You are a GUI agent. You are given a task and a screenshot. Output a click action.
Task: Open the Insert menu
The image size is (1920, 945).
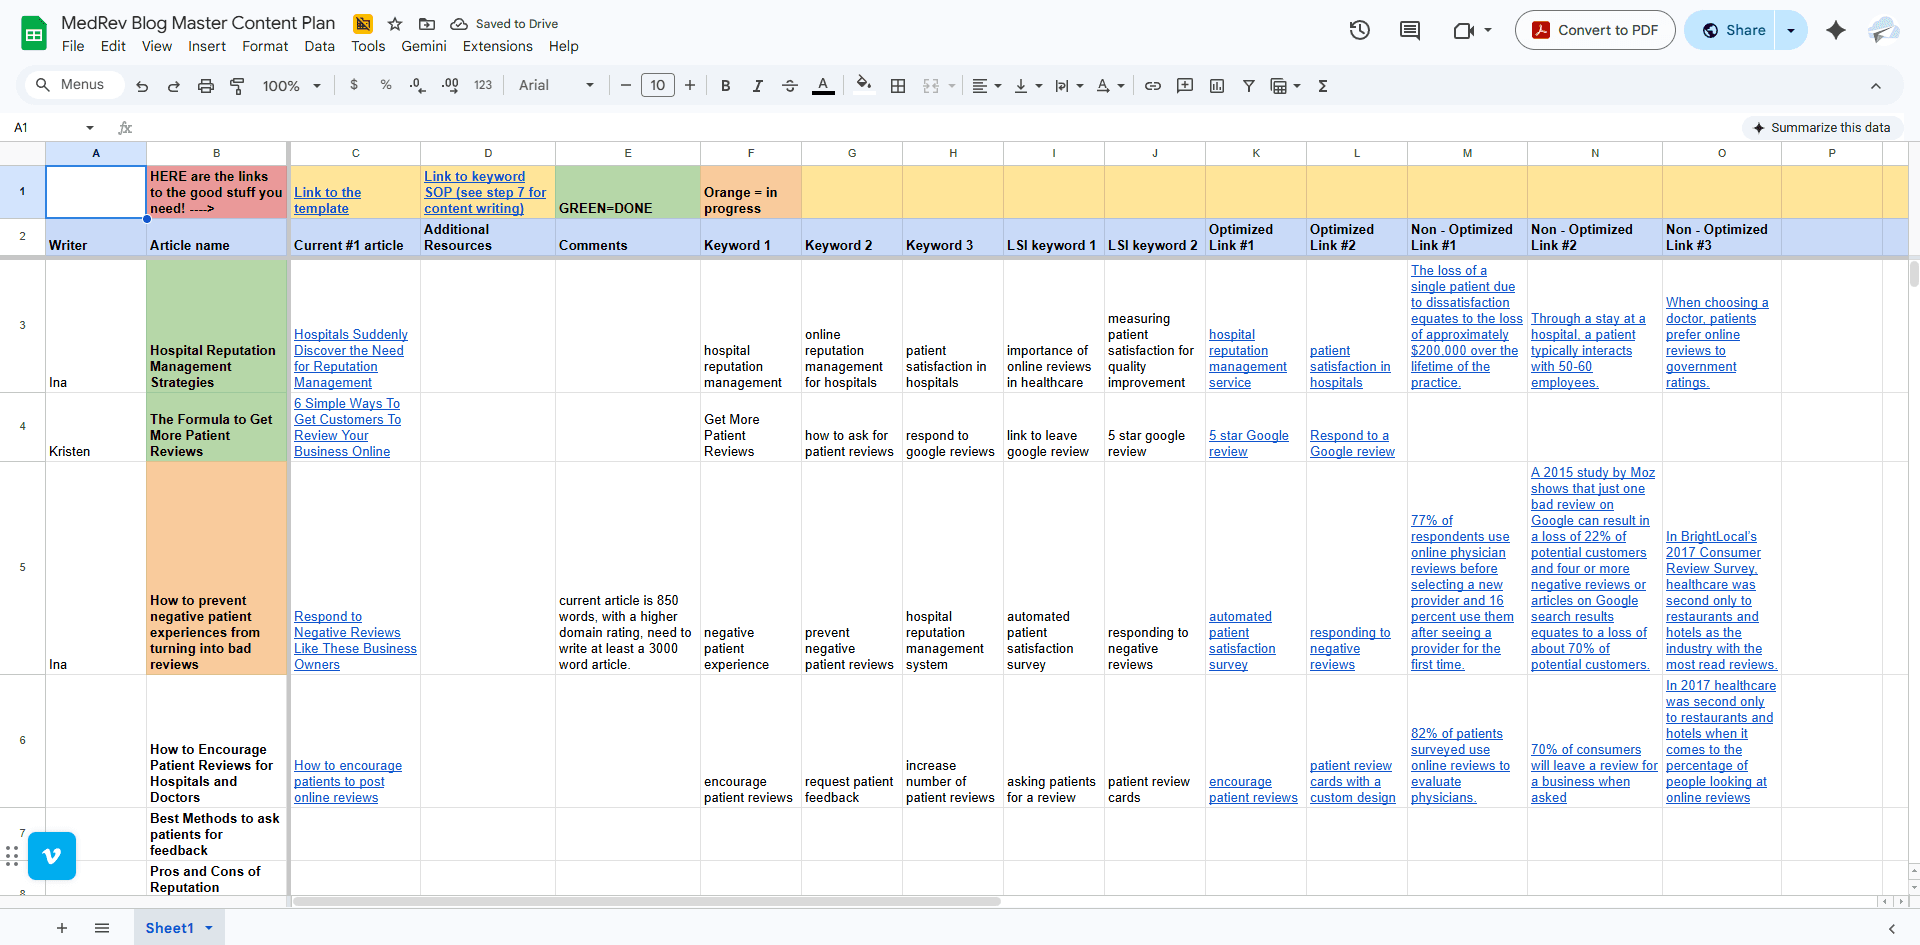207,46
